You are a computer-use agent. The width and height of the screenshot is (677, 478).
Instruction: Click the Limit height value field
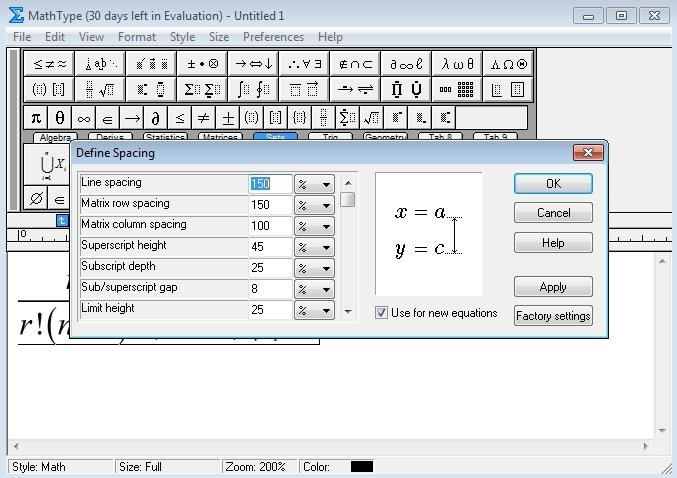click(x=270, y=310)
